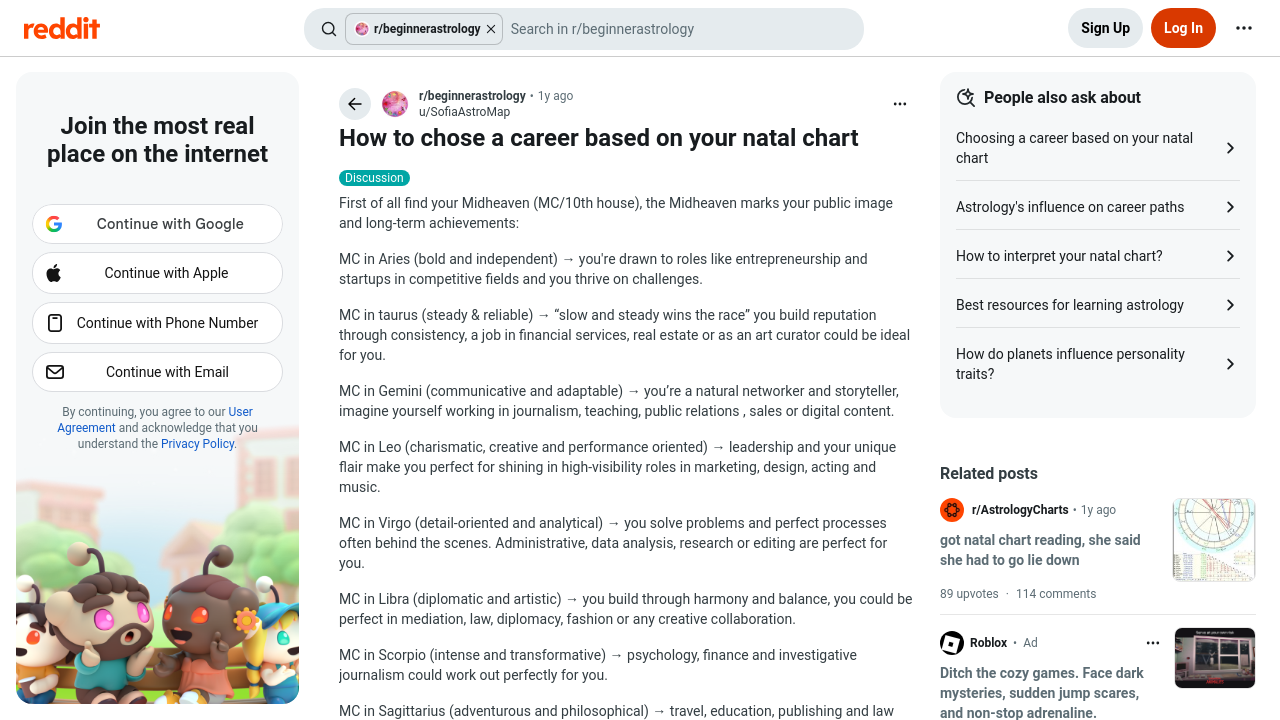Click the Sign Up button
Viewport: 1280px width, 720px height.
(x=1105, y=28)
